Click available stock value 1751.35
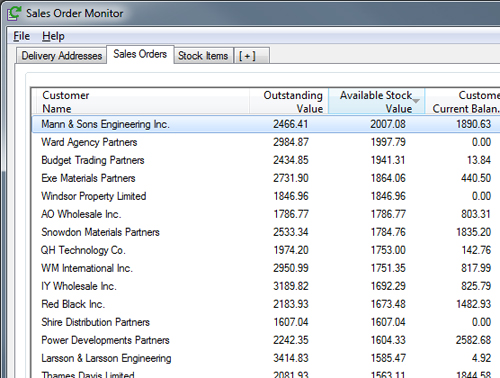500x378 pixels. tap(388, 268)
